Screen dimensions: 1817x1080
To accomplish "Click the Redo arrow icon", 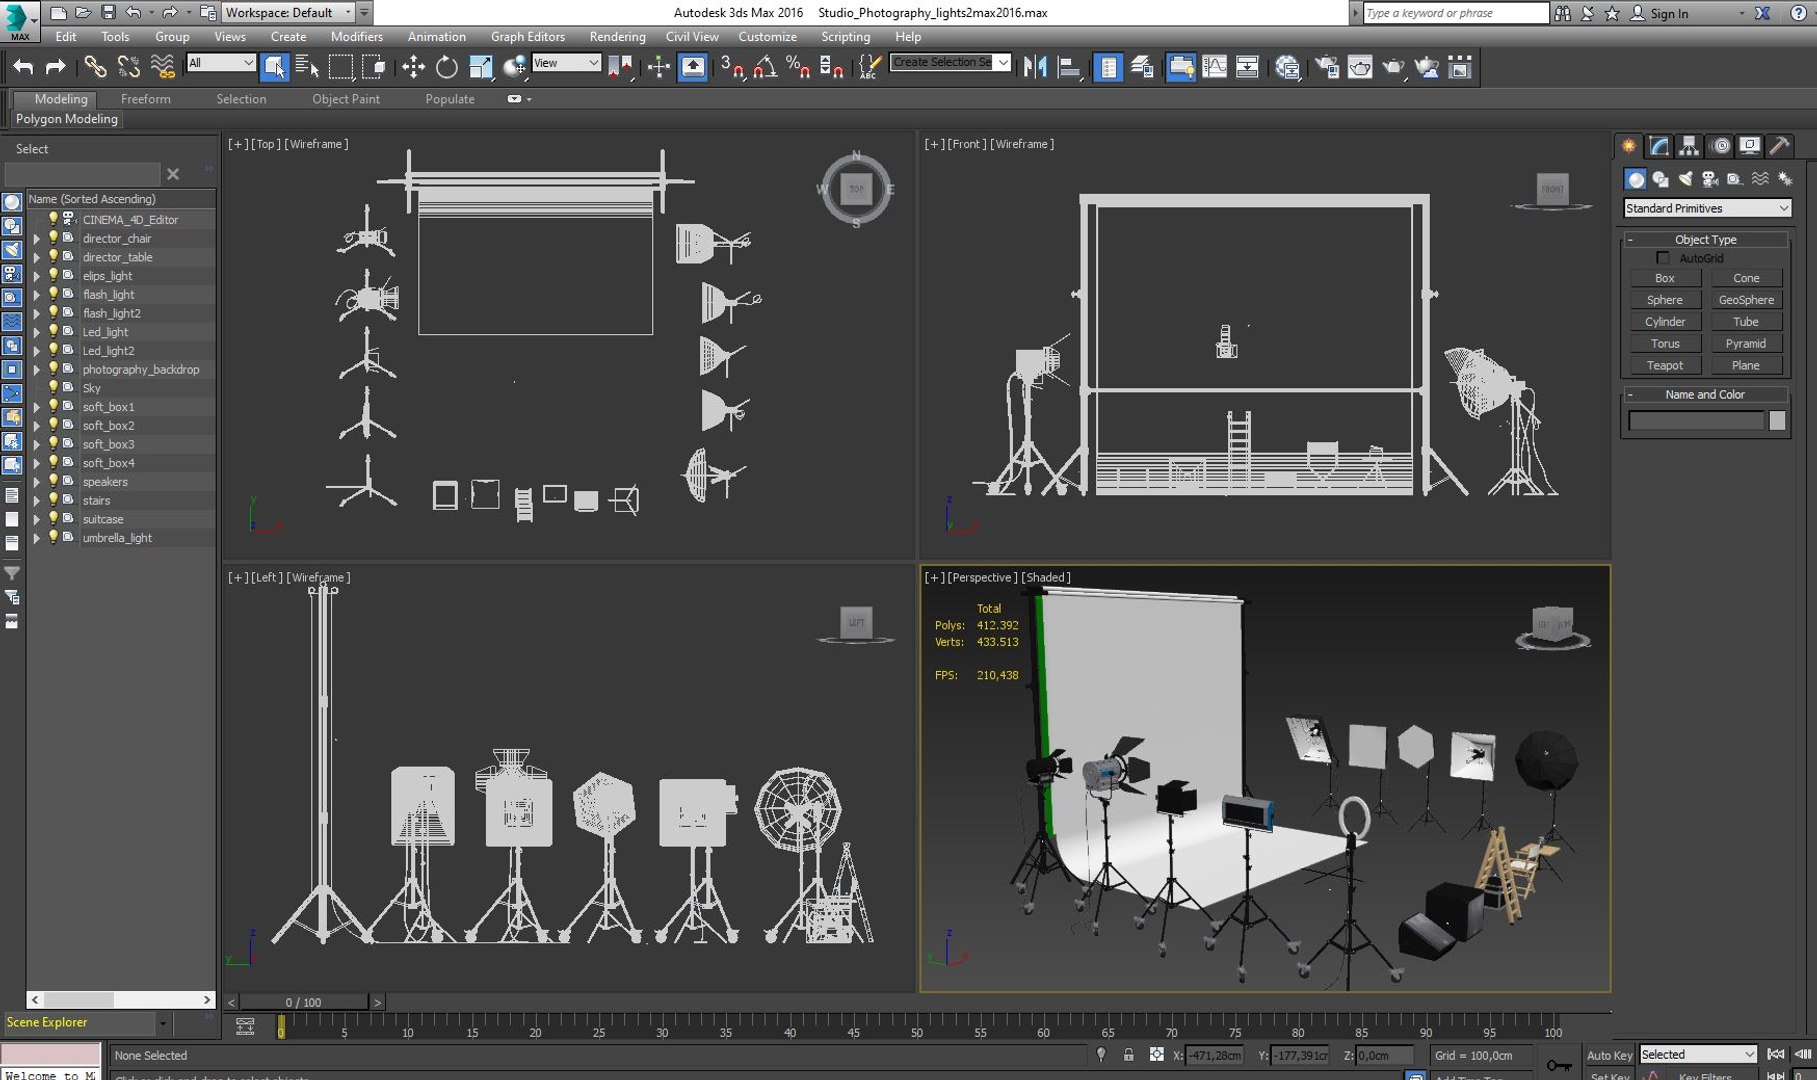I will tap(56, 67).
